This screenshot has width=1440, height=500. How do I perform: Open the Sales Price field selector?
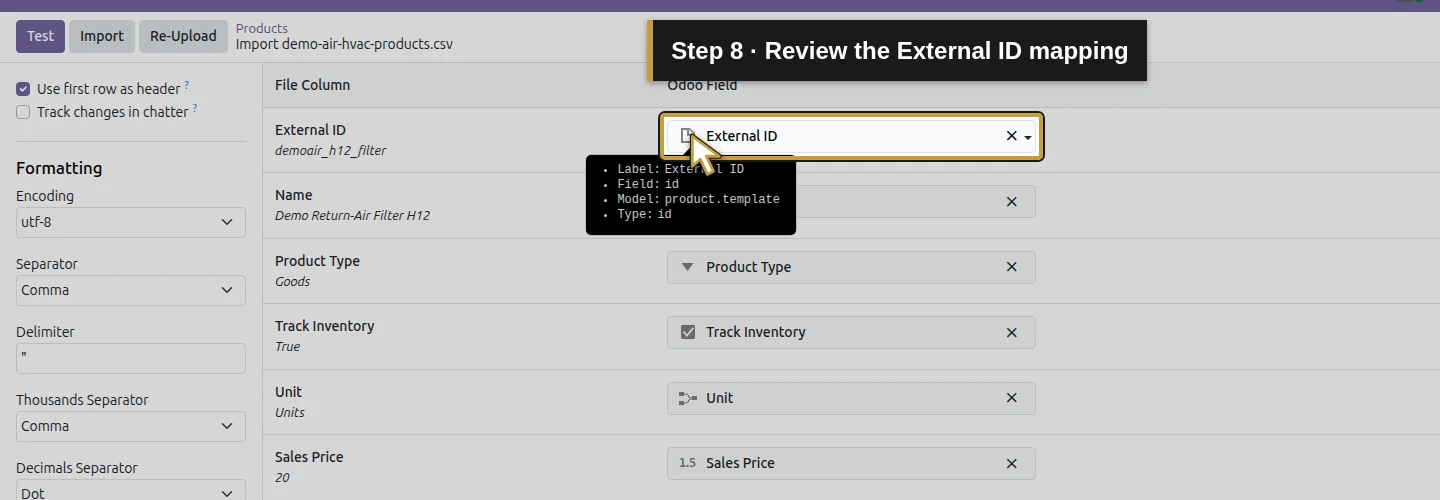tap(852, 463)
